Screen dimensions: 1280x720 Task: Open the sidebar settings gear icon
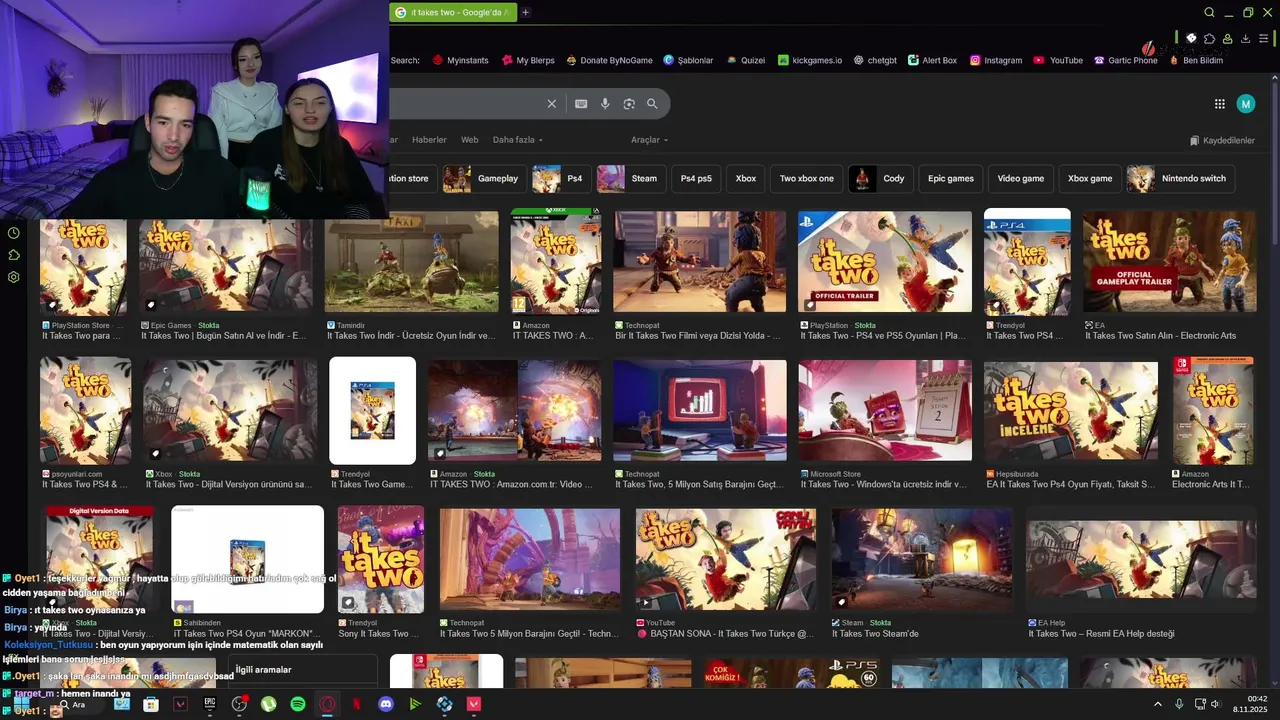pyautogui.click(x=14, y=277)
